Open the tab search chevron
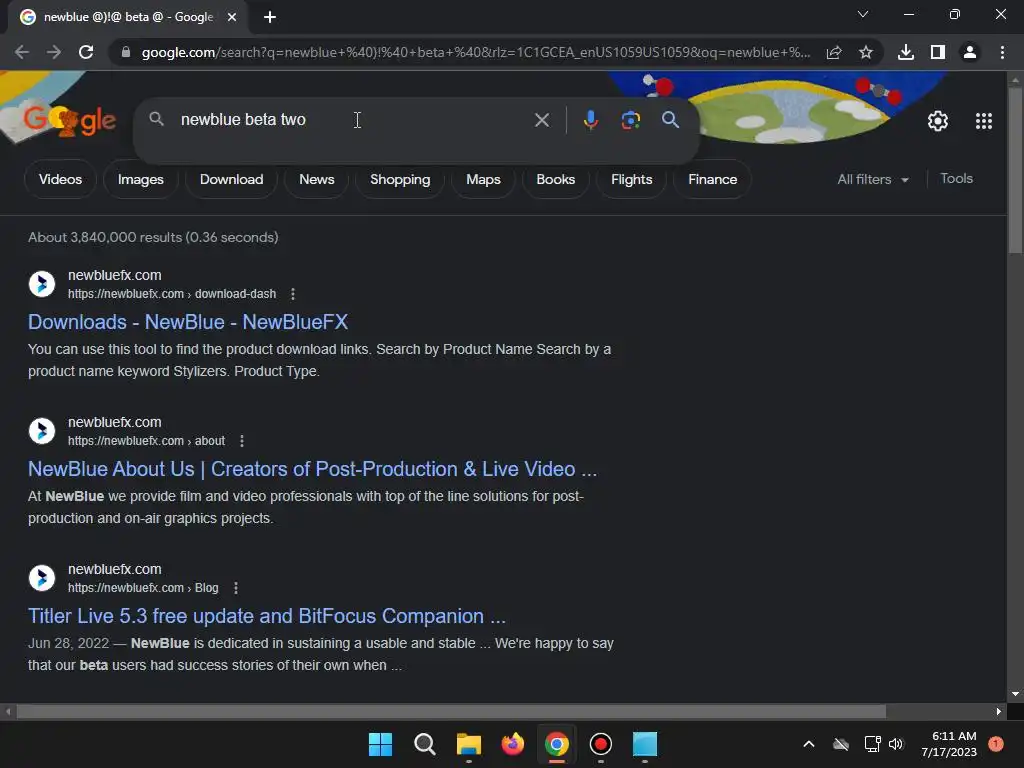 pos(863,14)
